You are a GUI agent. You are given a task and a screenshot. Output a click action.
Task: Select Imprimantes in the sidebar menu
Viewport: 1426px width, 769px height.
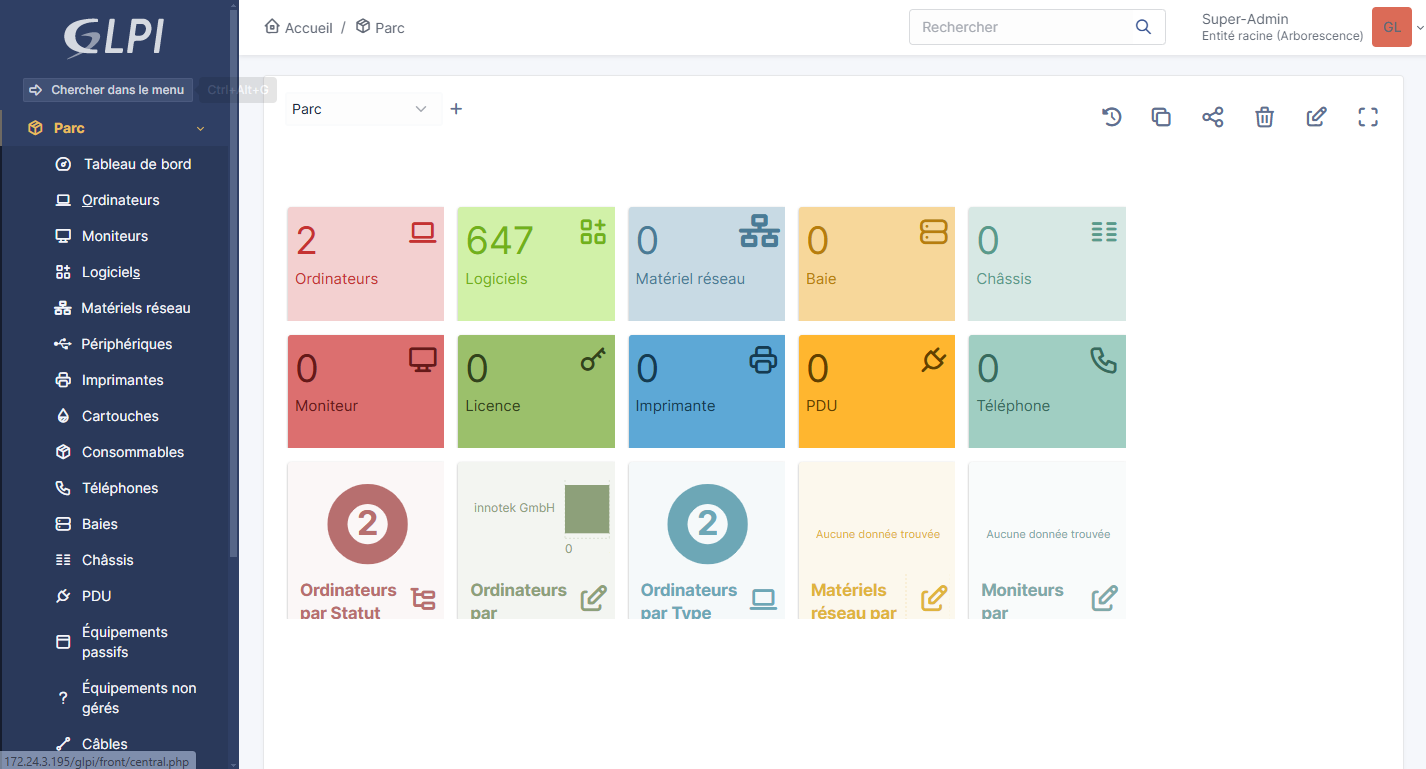click(122, 380)
